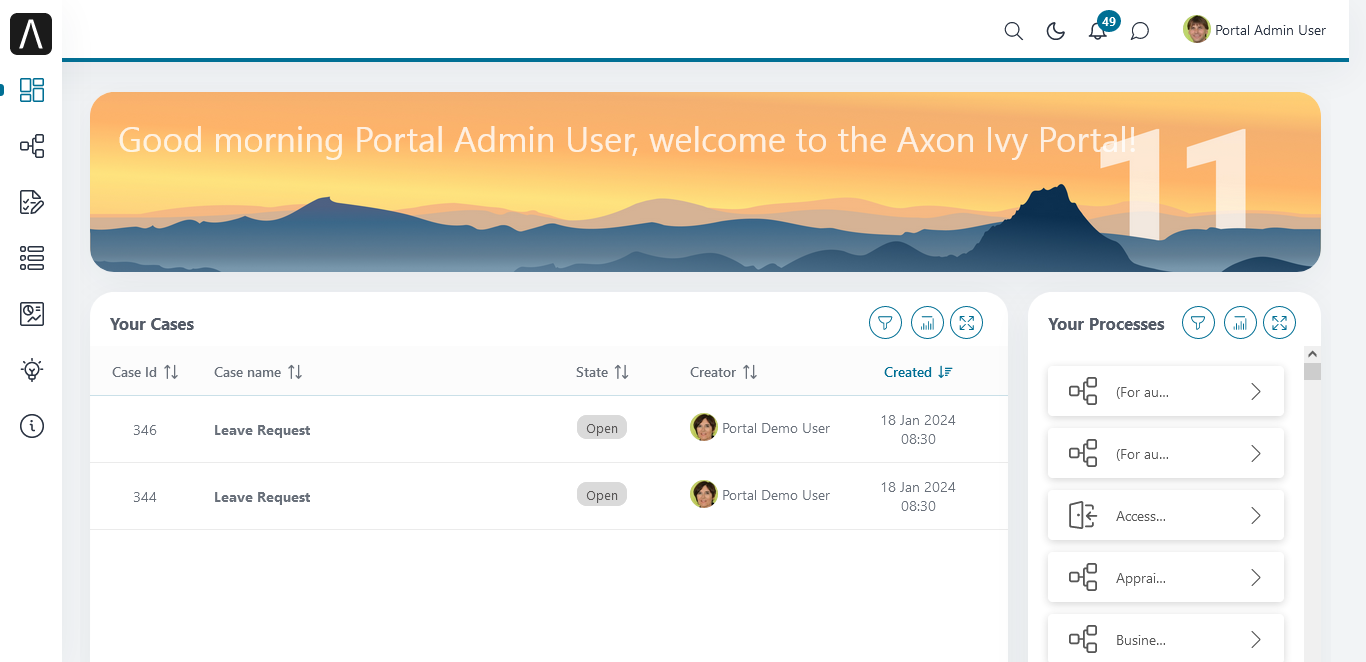Screen dimensions: 1366x662
Task: Show widget info for Your Processes
Action: pyautogui.click(x=1240, y=323)
